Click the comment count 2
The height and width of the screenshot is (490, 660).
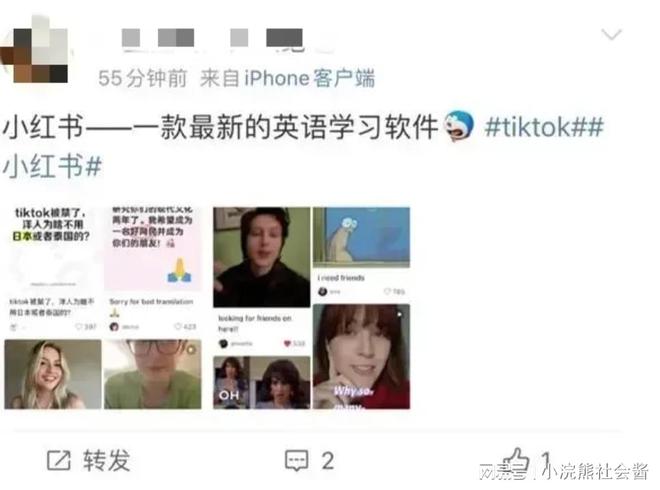click(x=328, y=461)
